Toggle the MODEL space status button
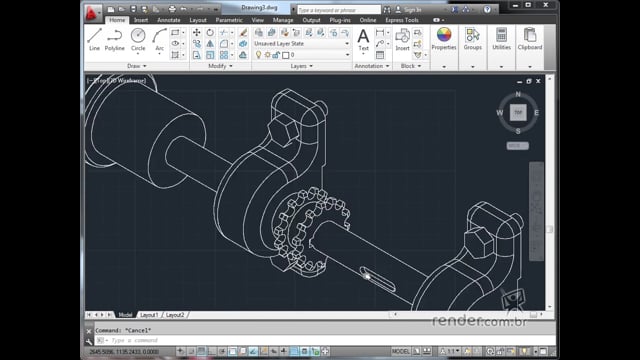 pyautogui.click(x=401, y=351)
